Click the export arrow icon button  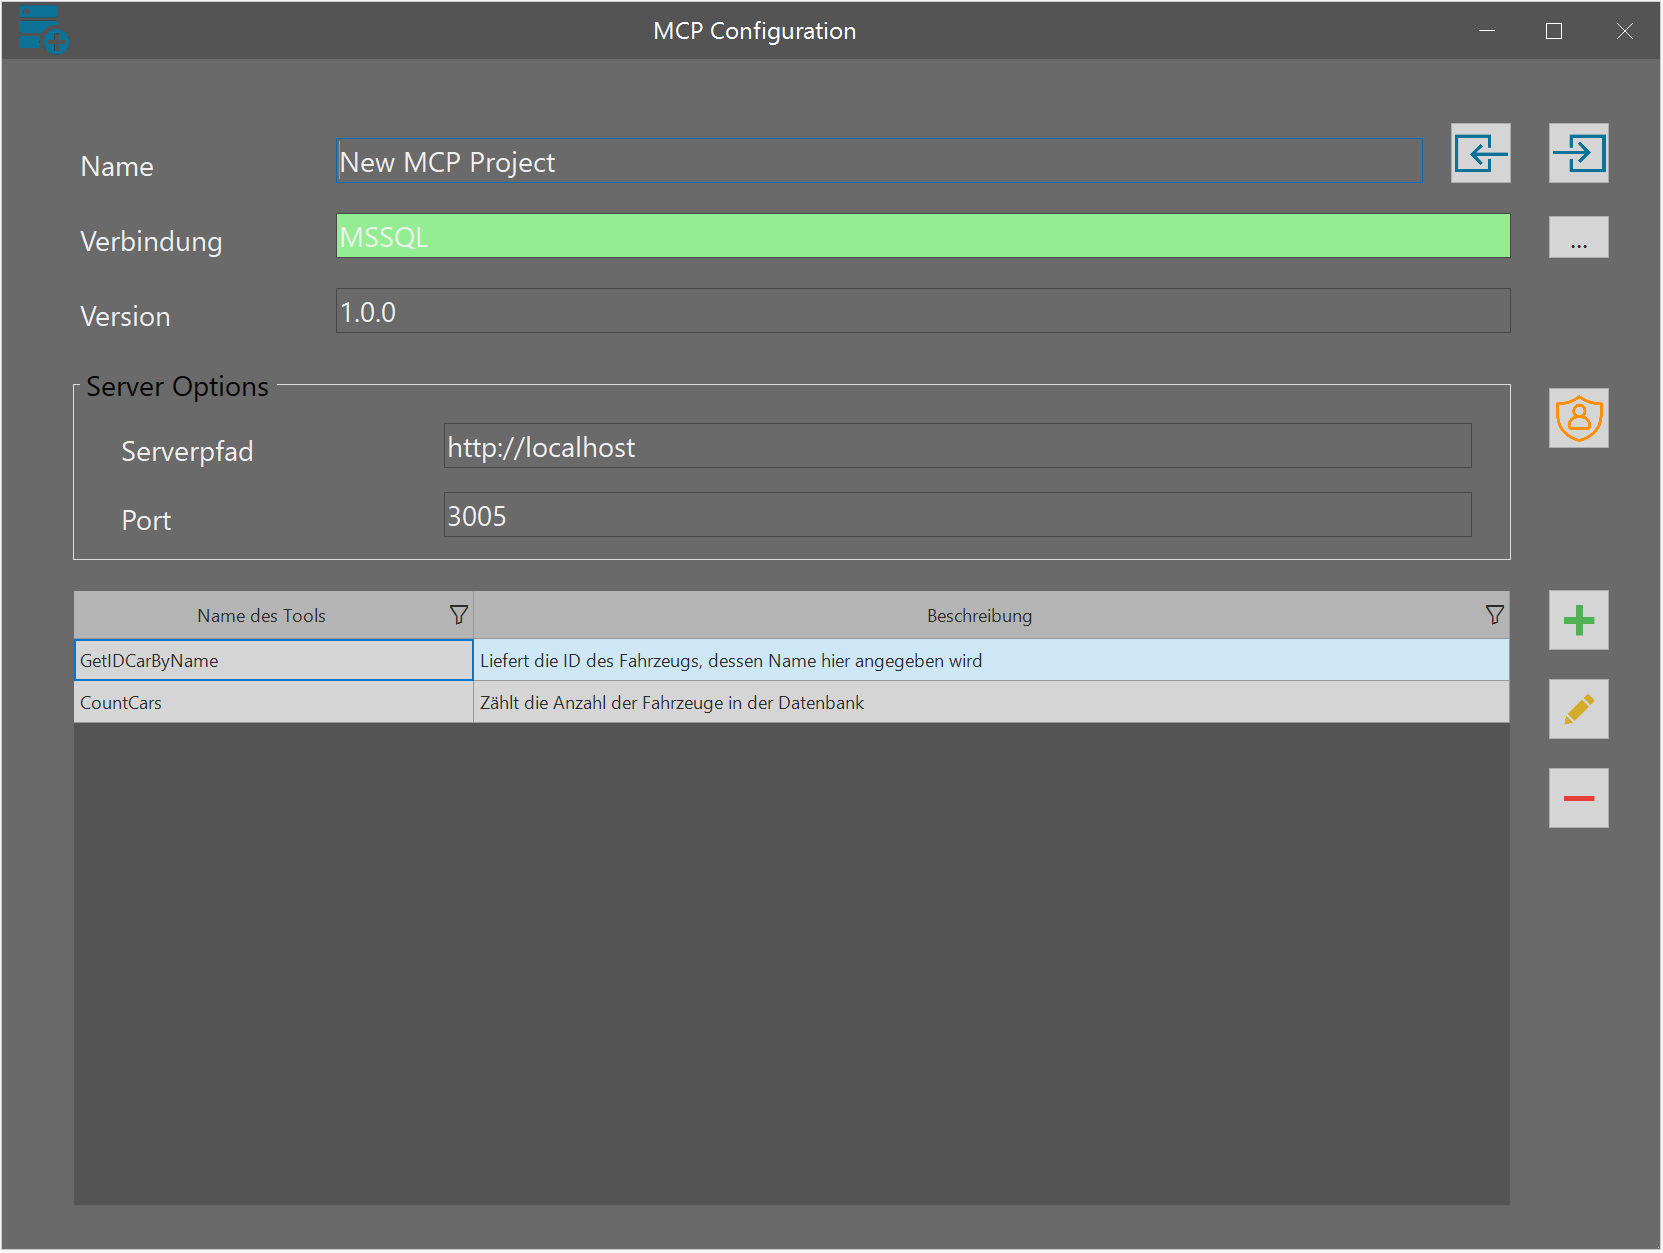[x=1578, y=153]
